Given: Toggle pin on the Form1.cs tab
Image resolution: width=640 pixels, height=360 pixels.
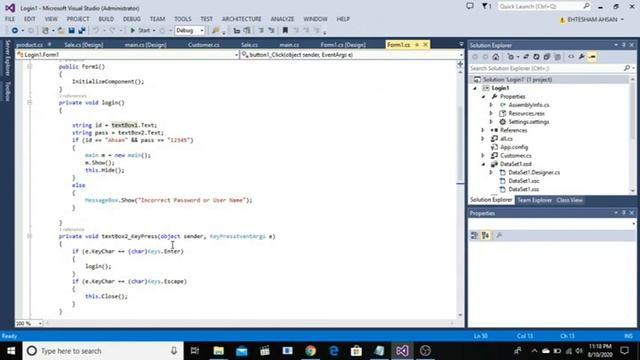Looking at the screenshot, I should pos(417,44).
